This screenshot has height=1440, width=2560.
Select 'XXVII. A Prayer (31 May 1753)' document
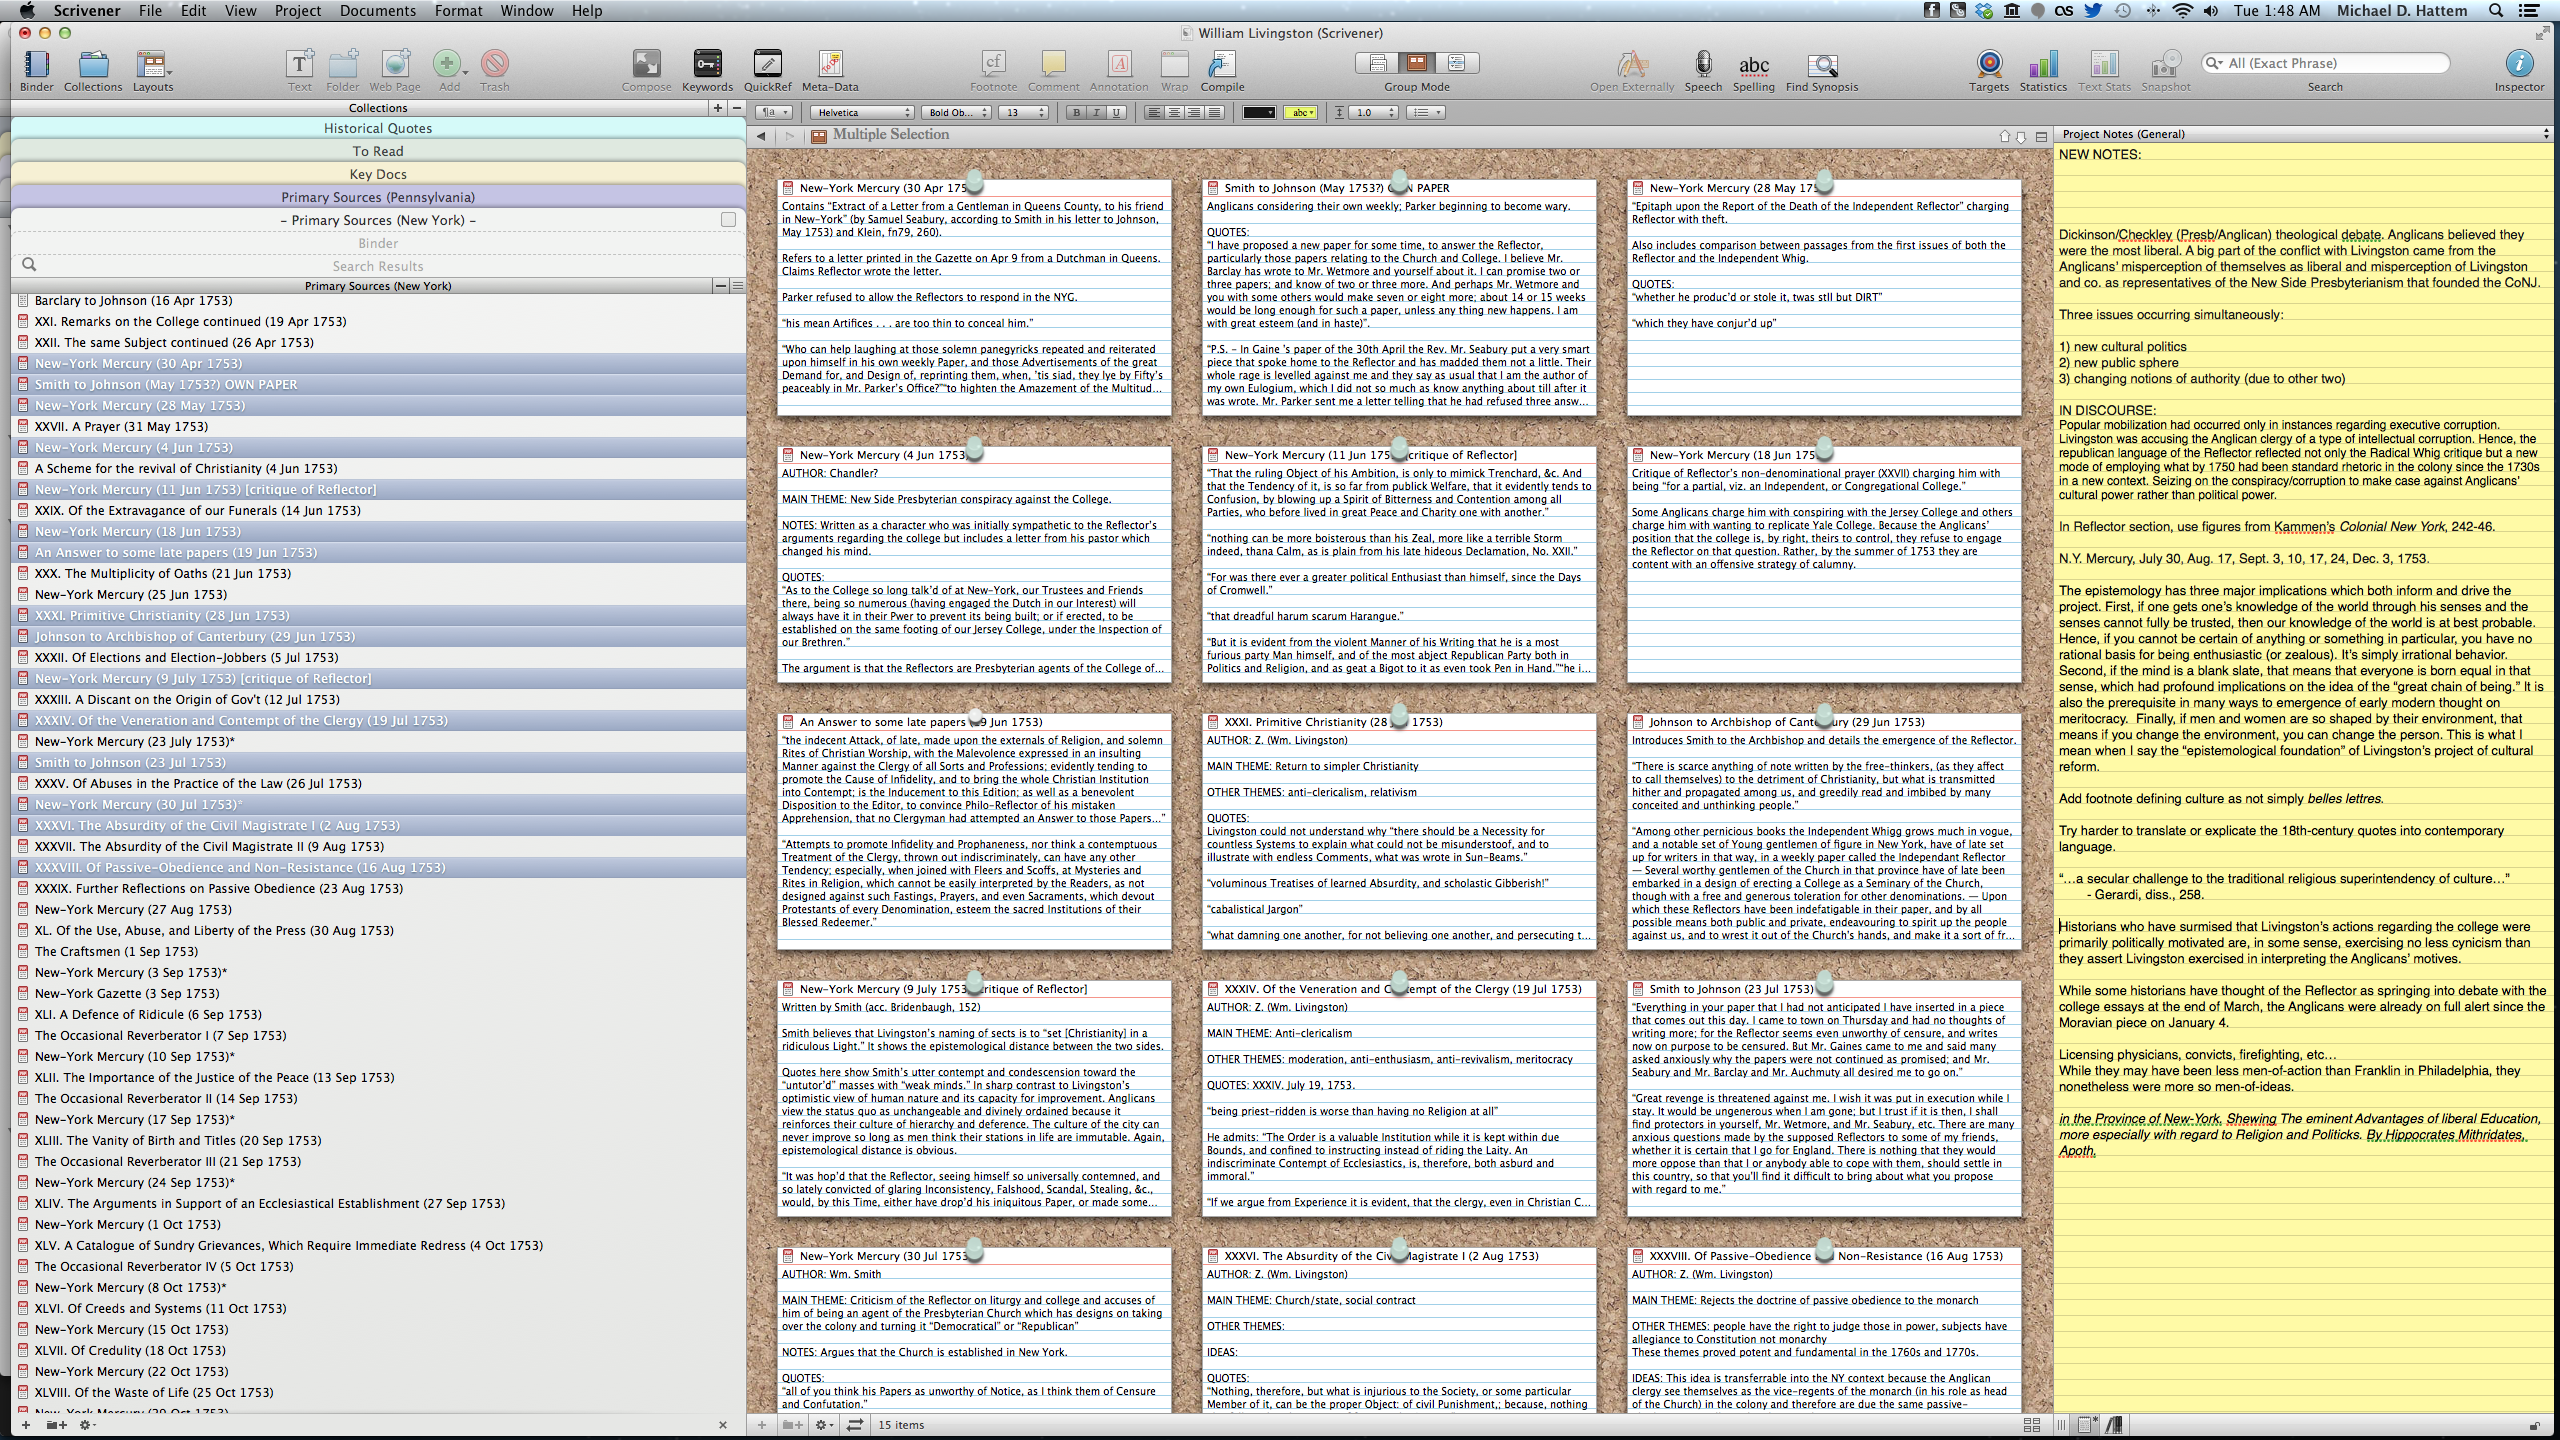(x=121, y=427)
